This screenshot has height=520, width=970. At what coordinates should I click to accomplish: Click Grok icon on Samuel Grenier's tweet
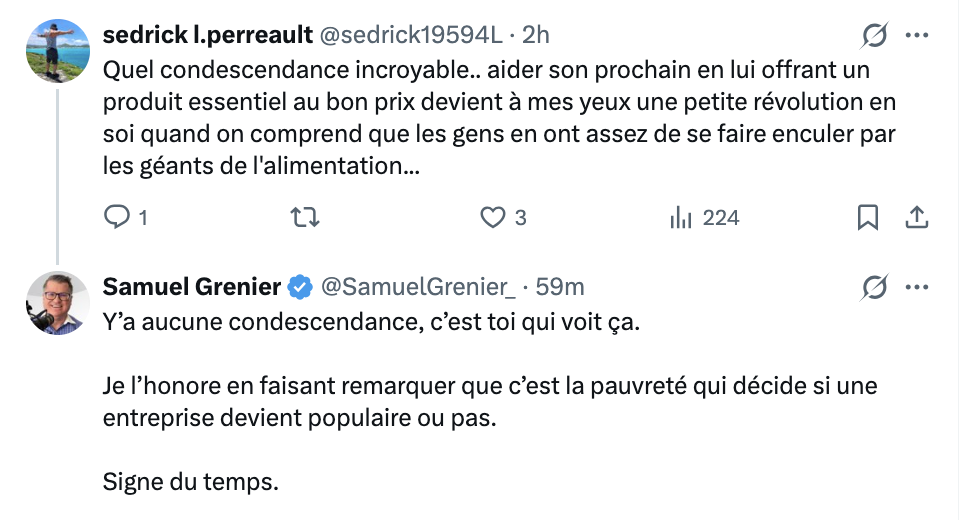pyautogui.click(x=874, y=288)
